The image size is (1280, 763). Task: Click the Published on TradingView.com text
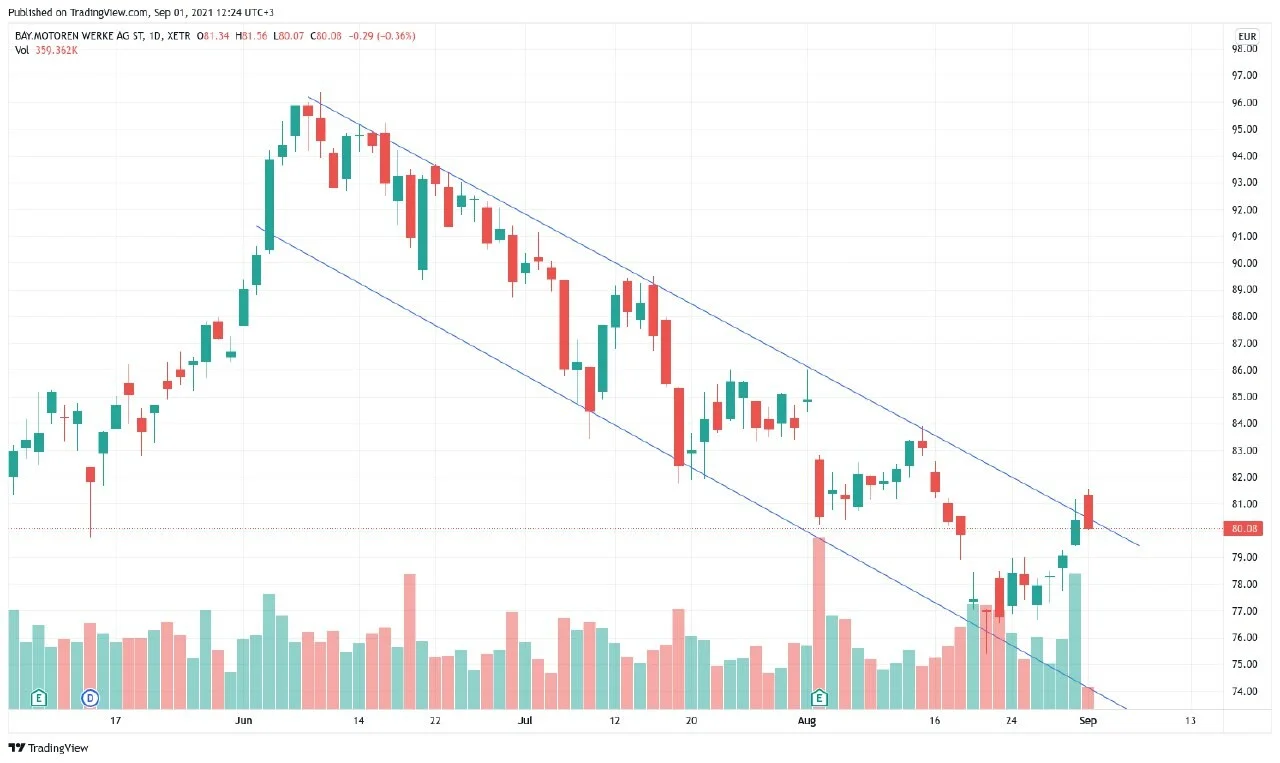76,12
